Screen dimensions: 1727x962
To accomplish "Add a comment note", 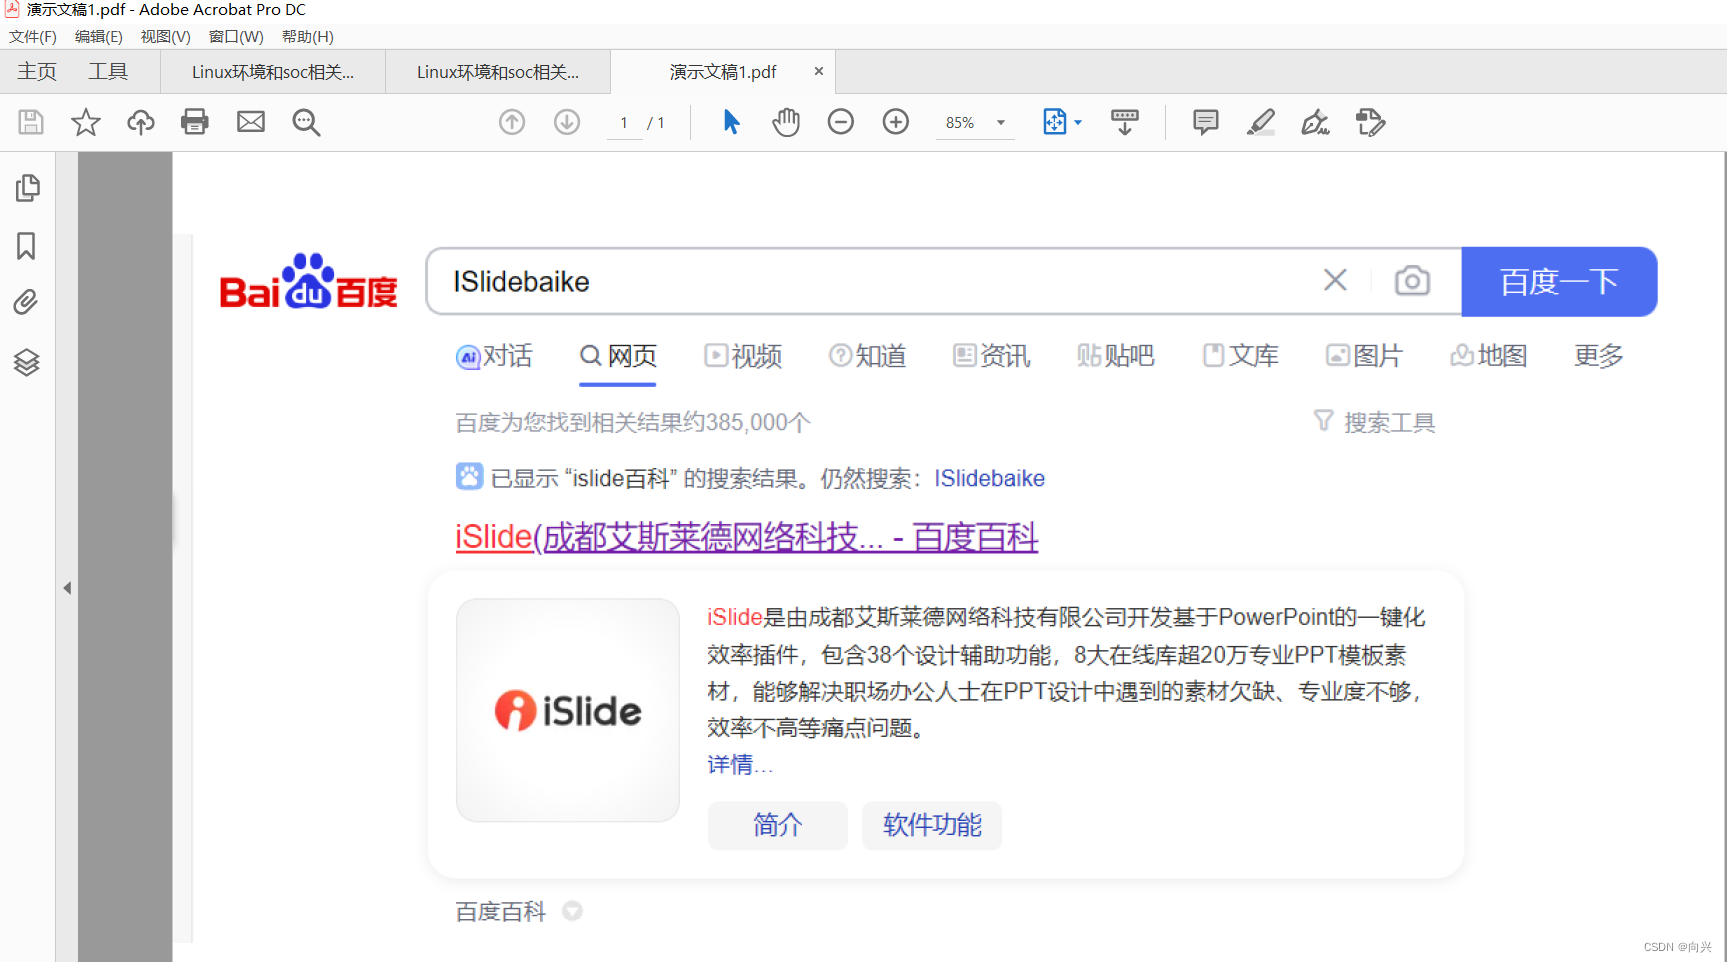I will 1206,122.
